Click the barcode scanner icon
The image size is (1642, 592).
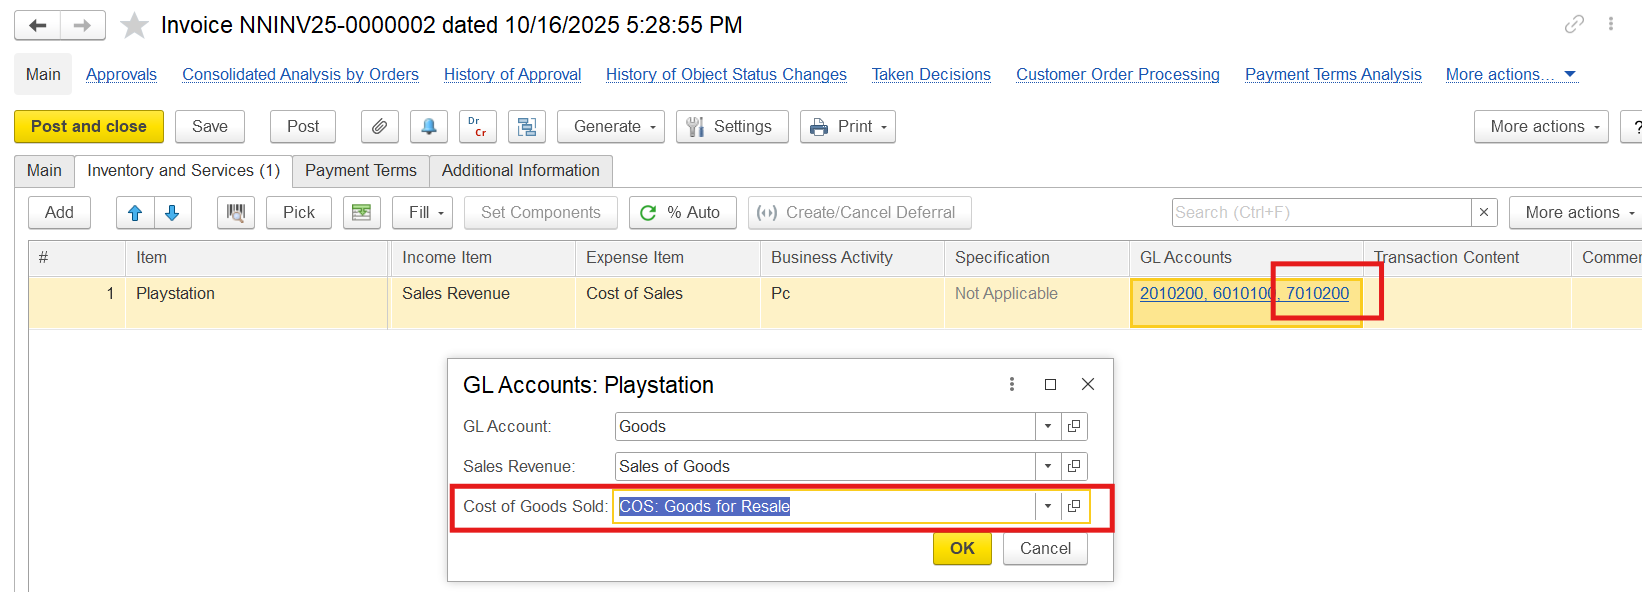236,213
